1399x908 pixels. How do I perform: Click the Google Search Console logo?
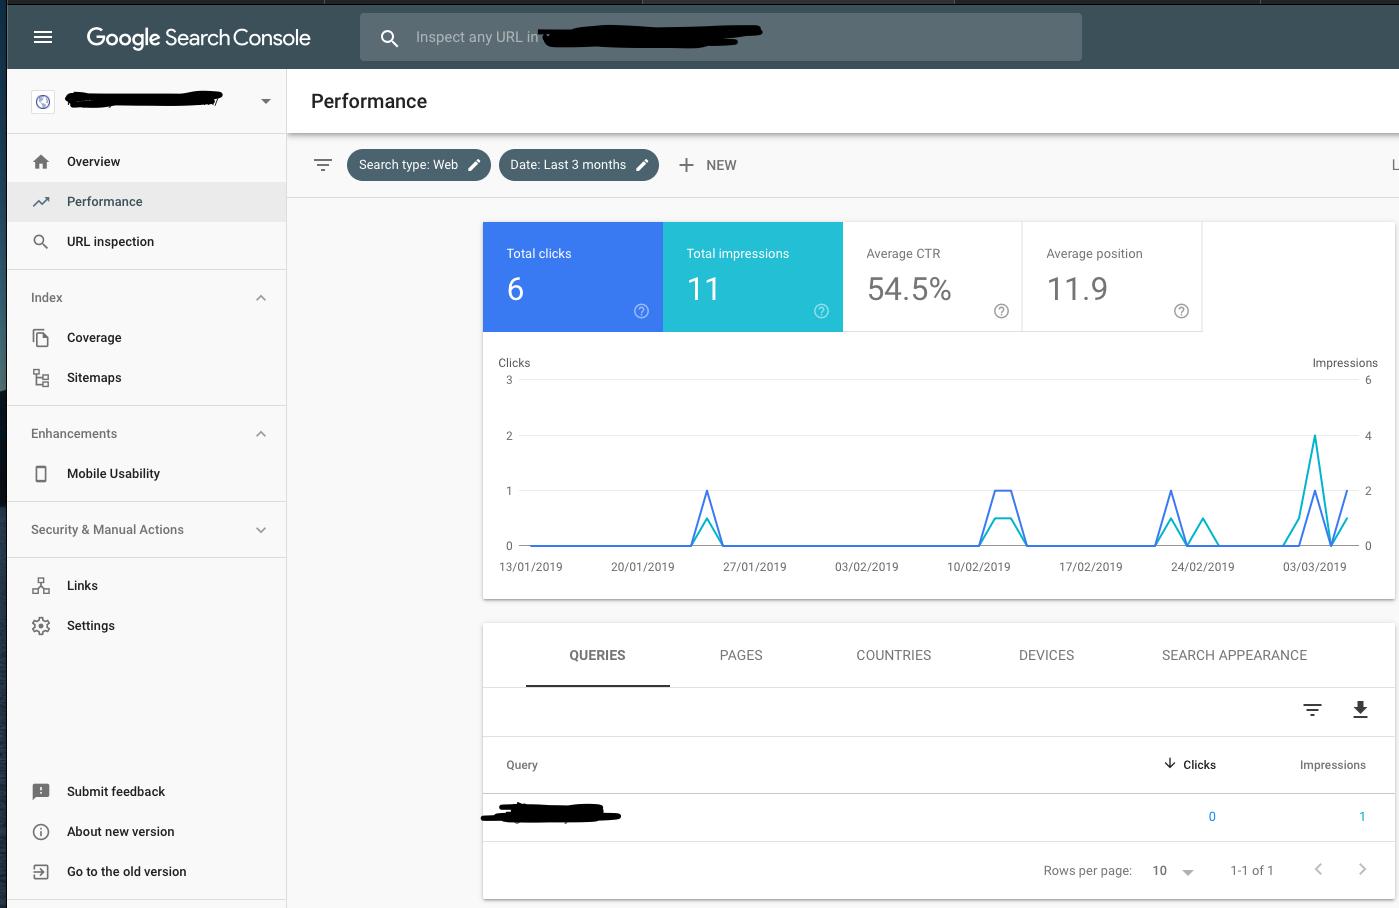pos(199,38)
